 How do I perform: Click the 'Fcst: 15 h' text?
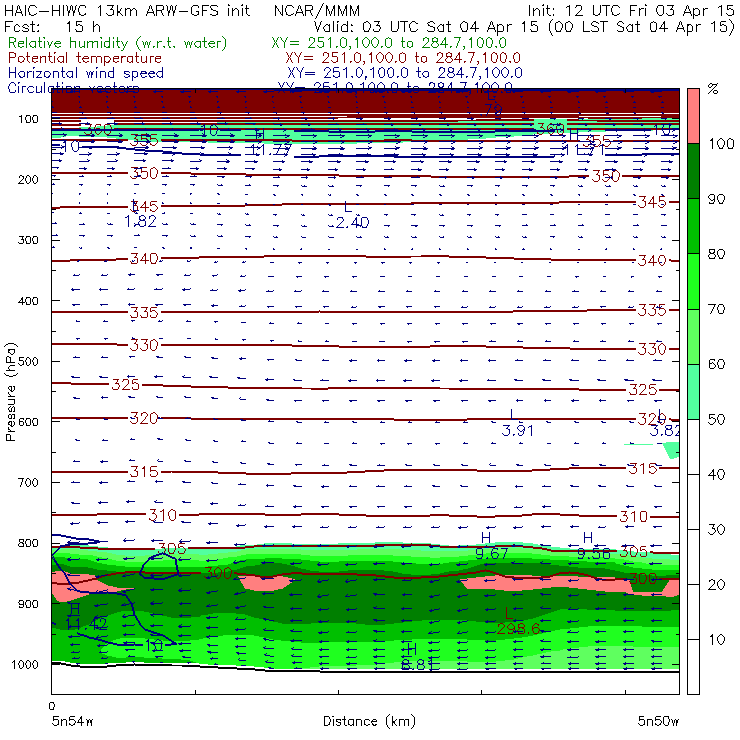[x=52, y=26]
